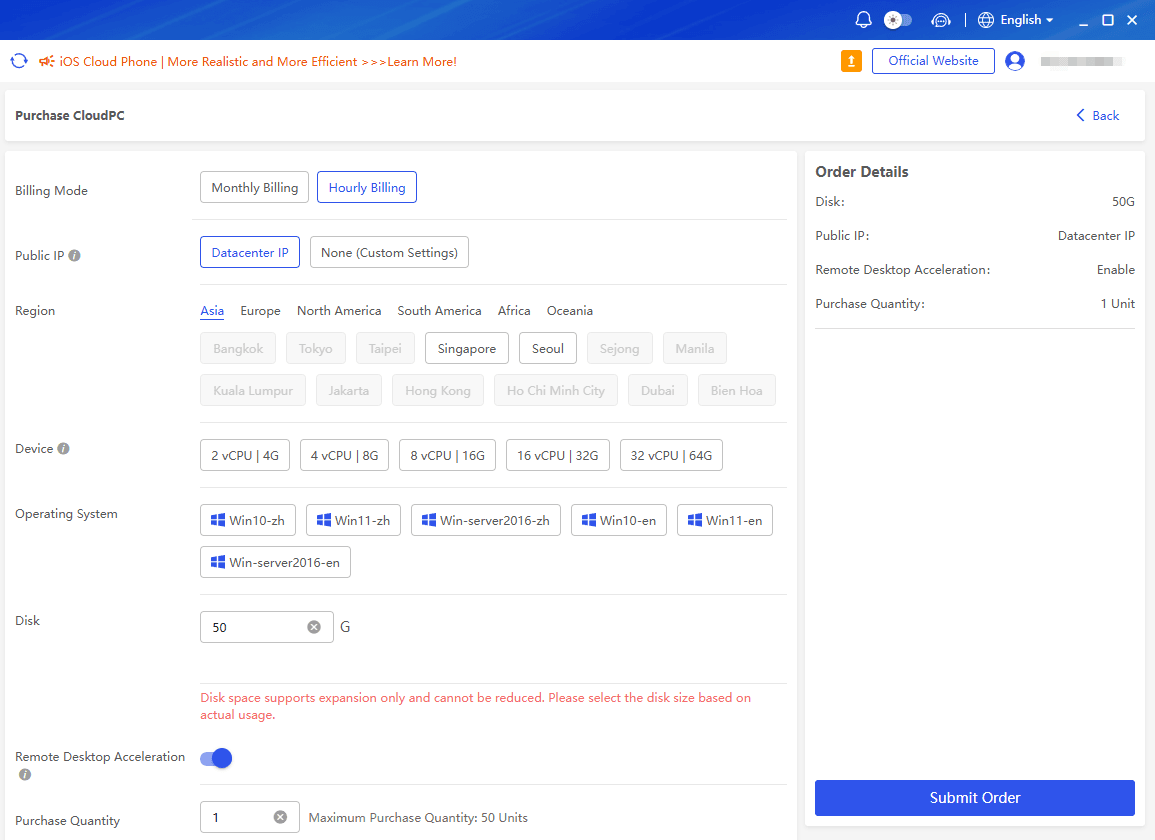Open the customer support headset icon
Viewport: 1155px width, 840px height.
click(x=941, y=20)
